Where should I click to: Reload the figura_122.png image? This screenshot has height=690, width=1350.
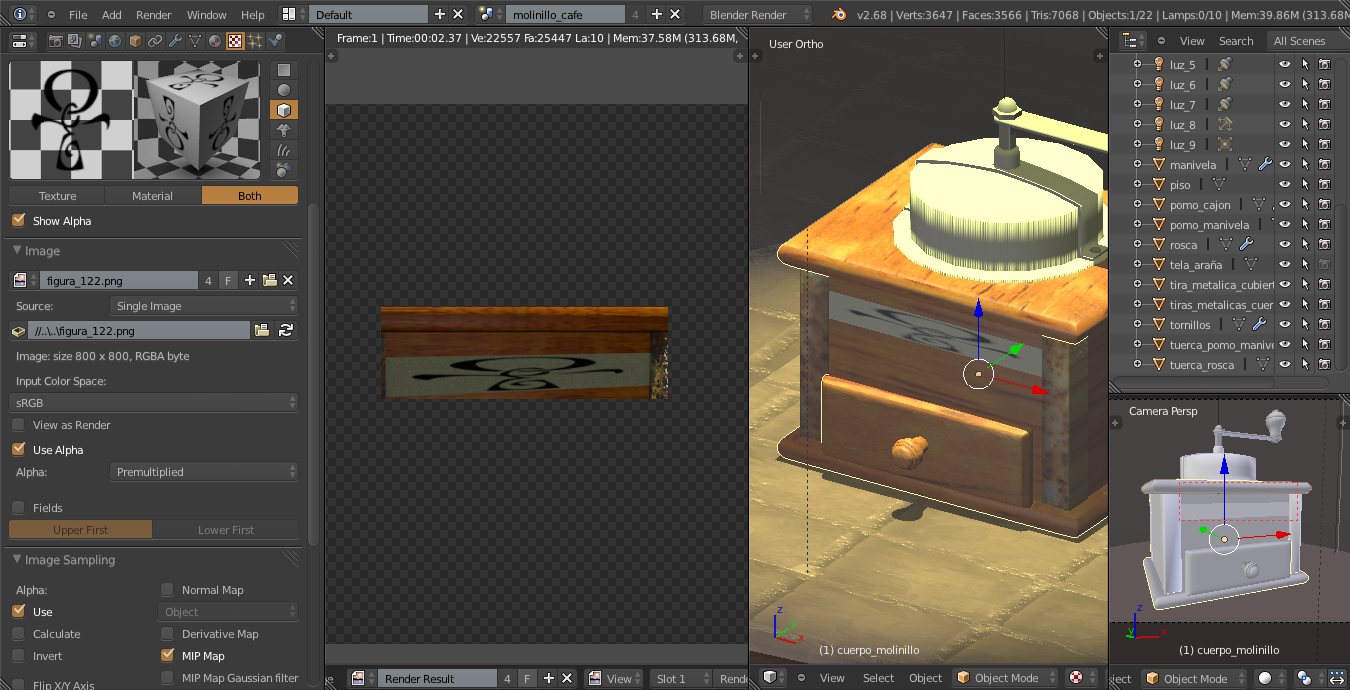pos(286,330)
